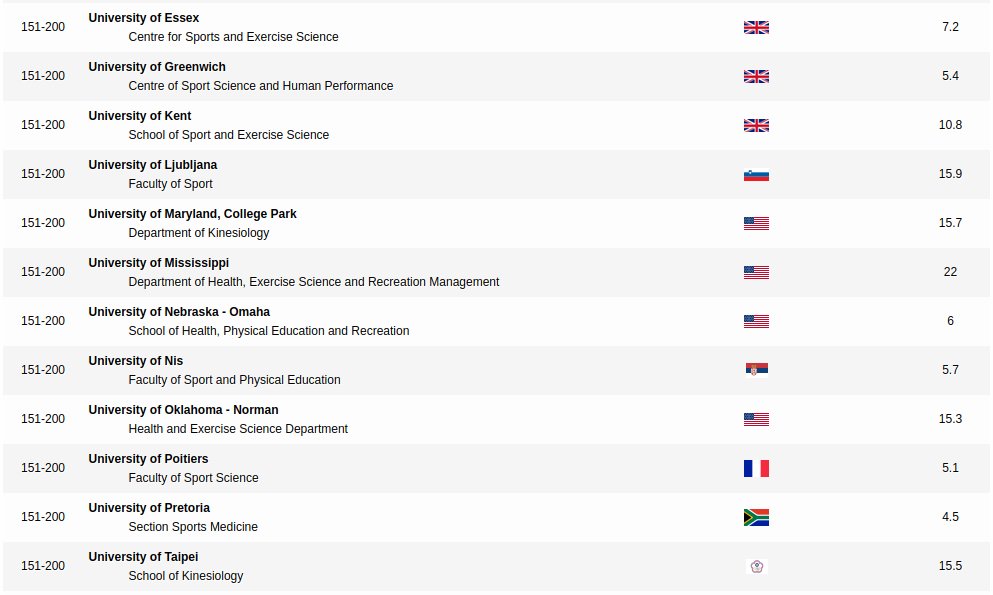This screenshot has height=595, width=993.
Task: Open the University of Ljubljana entry
Action: [152, 165]
